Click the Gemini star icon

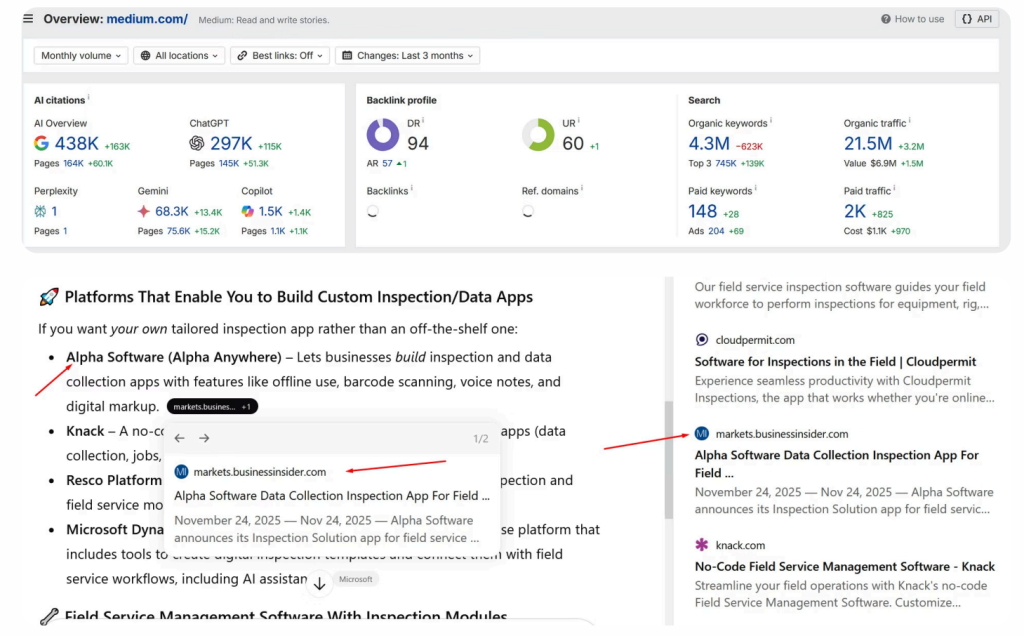pyautogui.click(x=144, y=211)
